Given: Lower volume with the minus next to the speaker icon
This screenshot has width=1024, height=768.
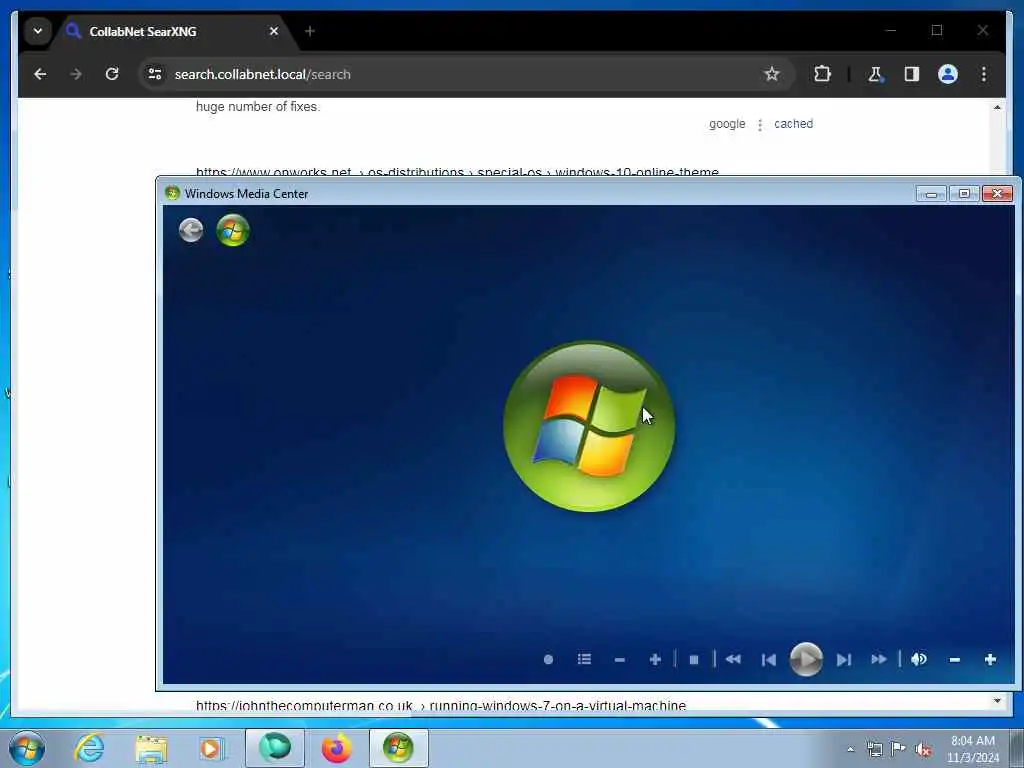Looking at the screenshot, I should tap(955, 660).
